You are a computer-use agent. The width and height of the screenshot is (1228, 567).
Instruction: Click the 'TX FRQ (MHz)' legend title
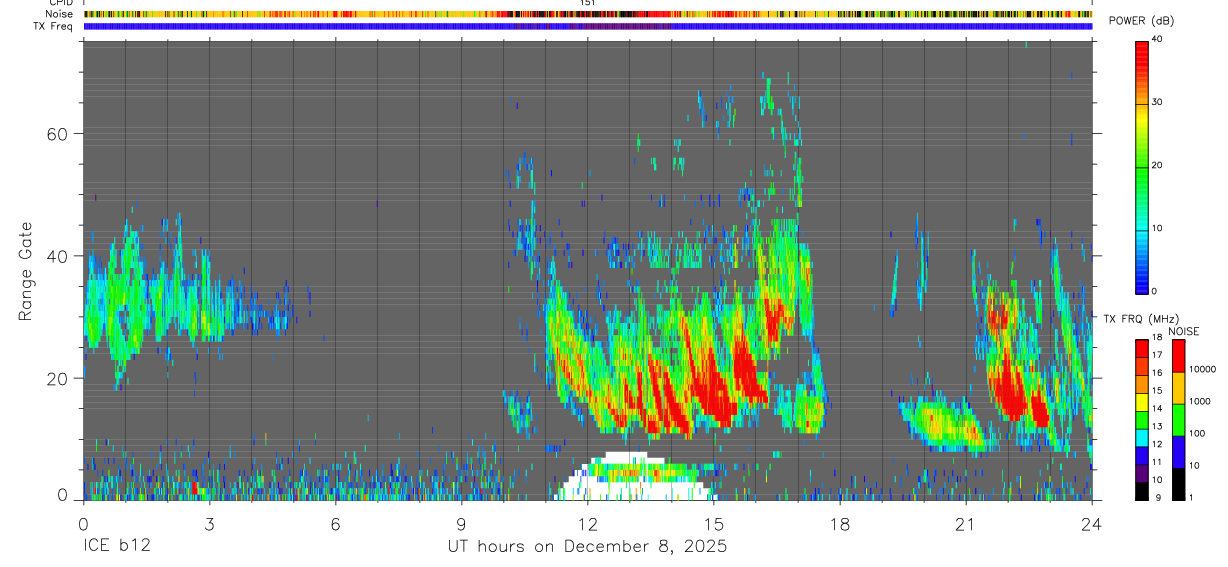1139,319
